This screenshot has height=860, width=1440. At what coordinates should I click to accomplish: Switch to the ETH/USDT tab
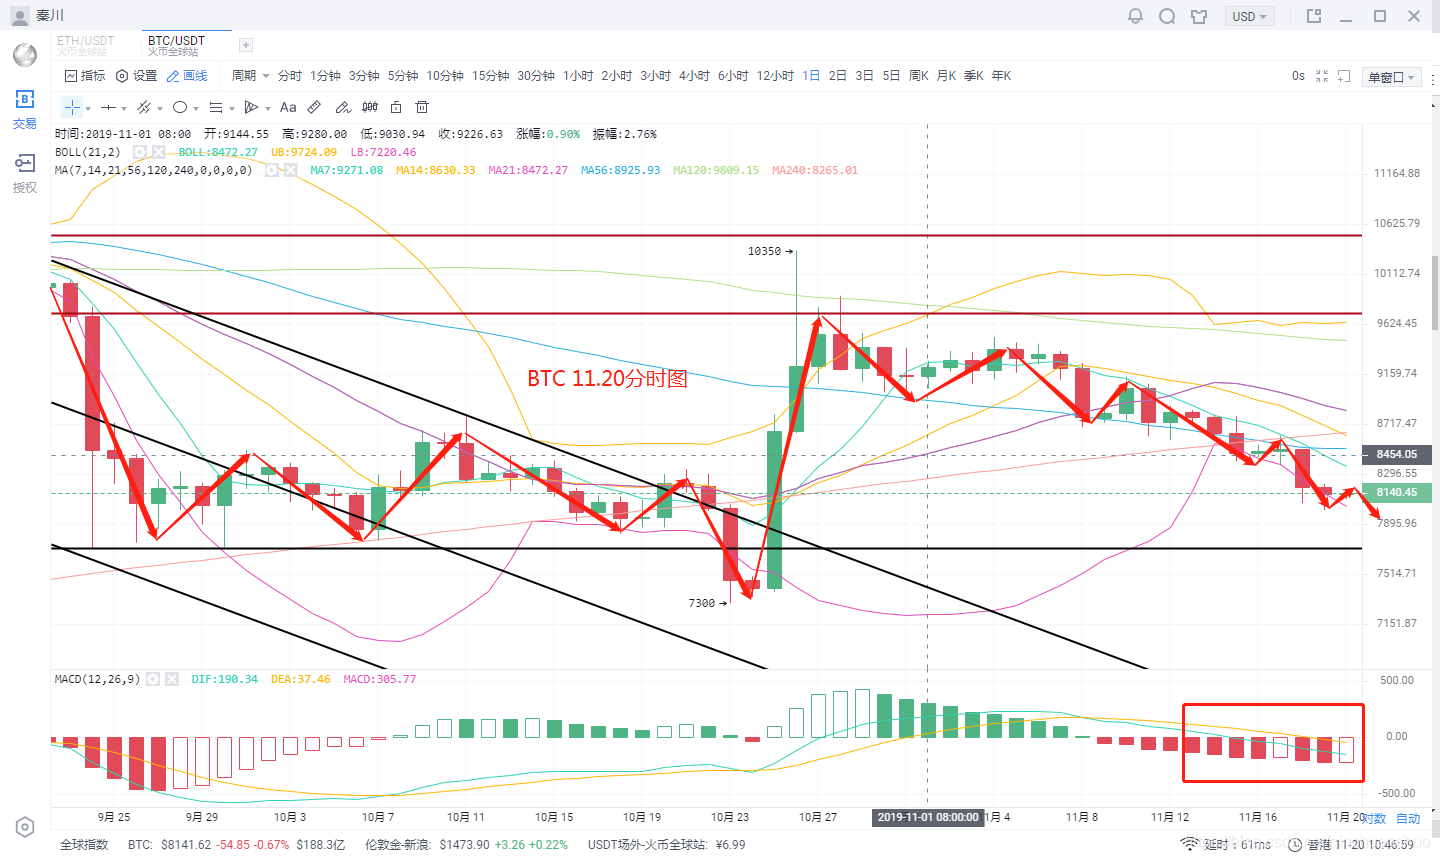86,45
